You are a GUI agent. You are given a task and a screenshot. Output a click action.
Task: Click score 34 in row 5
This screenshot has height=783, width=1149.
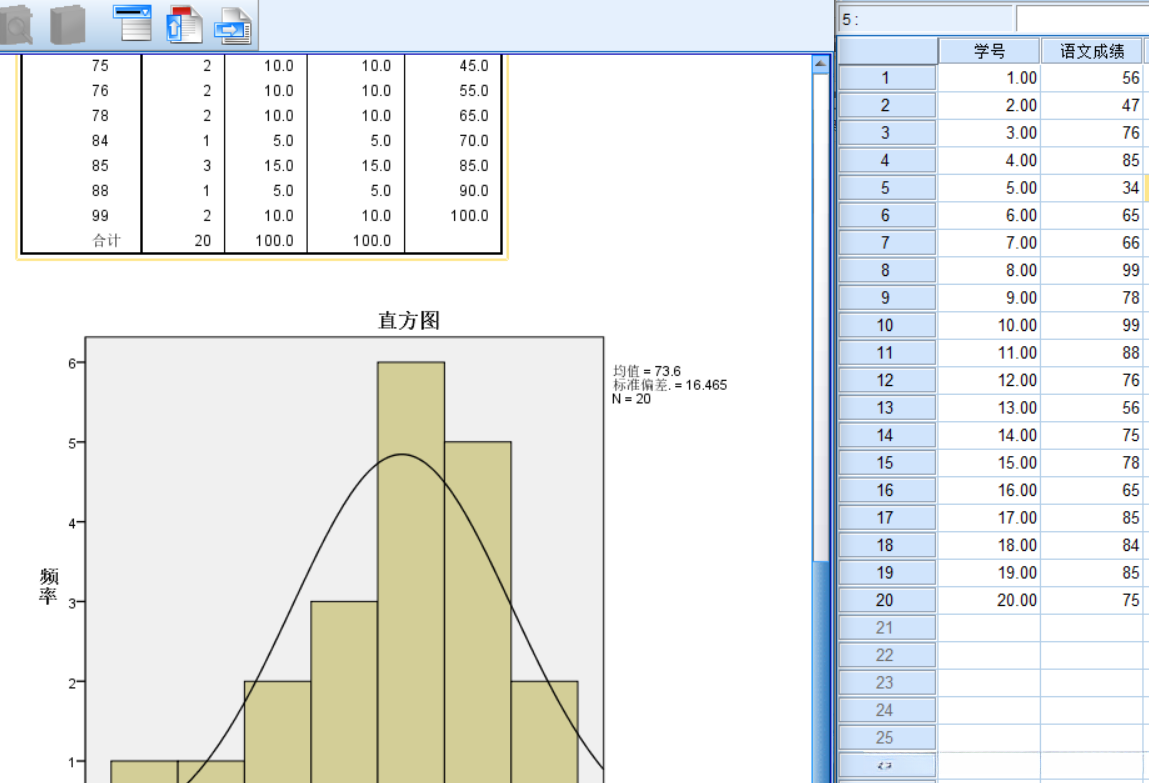1092,188
